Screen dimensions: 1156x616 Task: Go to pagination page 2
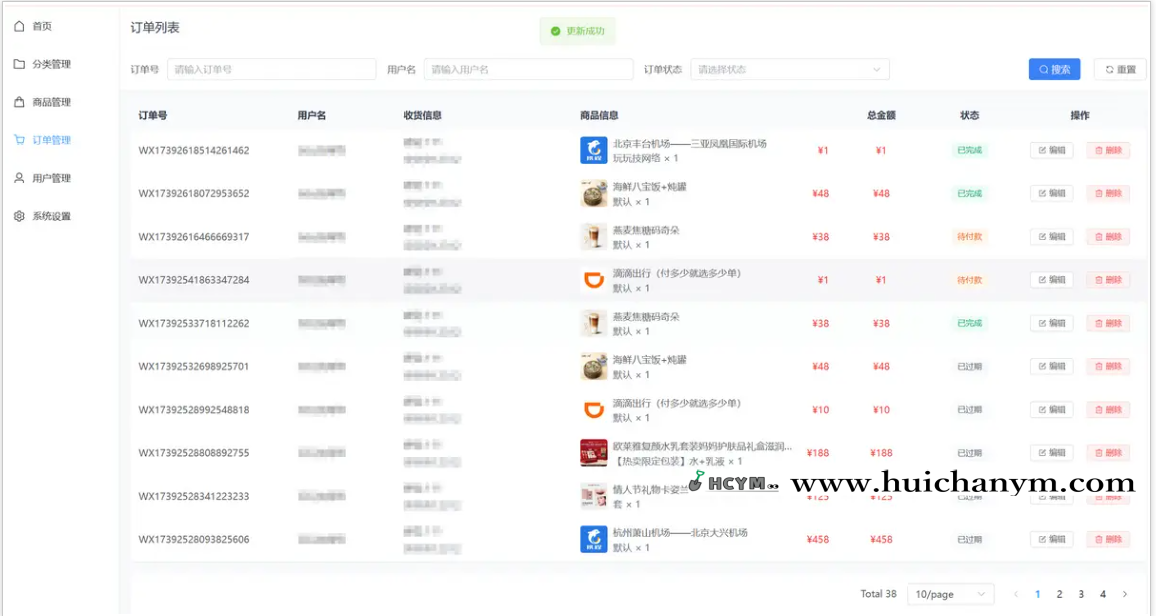tap(1059, 594)
